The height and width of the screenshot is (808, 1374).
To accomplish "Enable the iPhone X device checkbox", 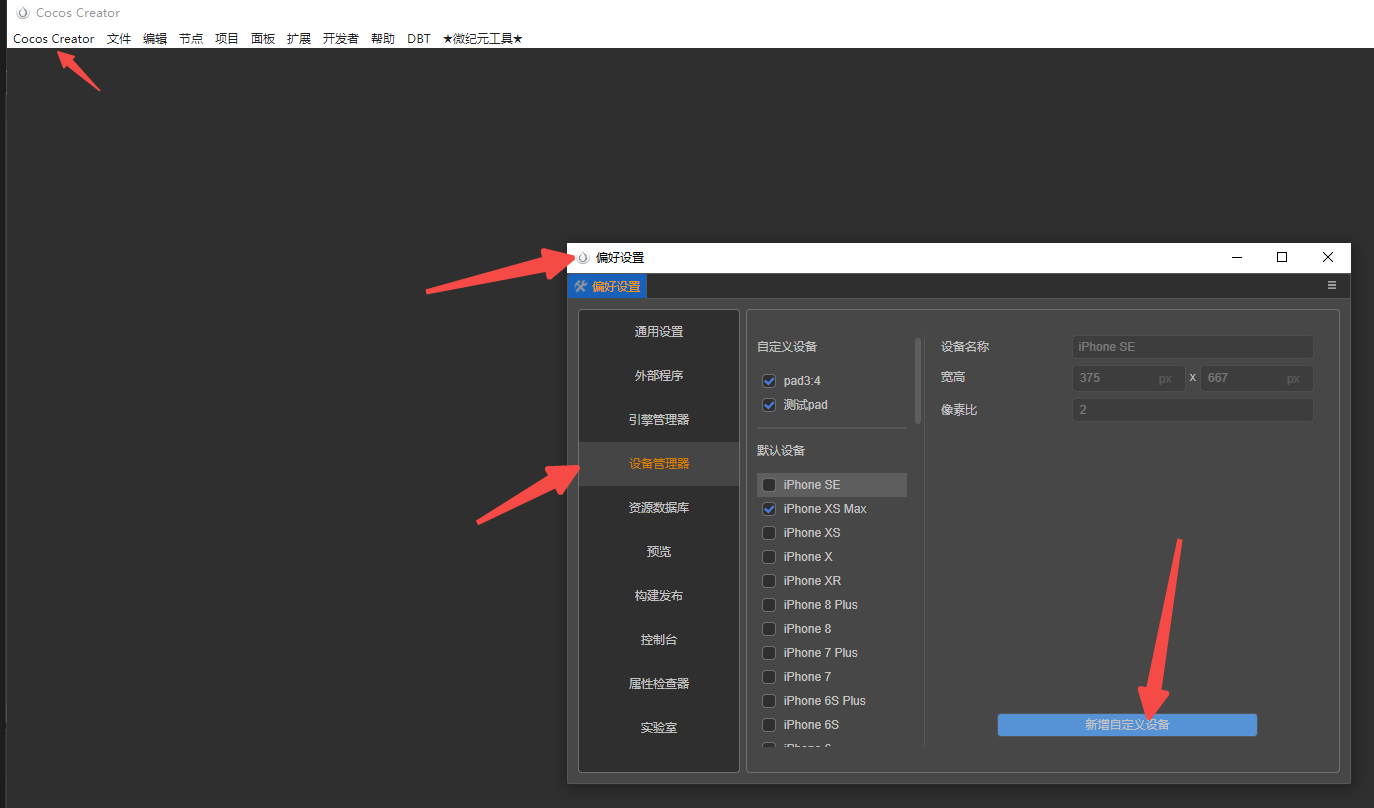I will [769, 557].
